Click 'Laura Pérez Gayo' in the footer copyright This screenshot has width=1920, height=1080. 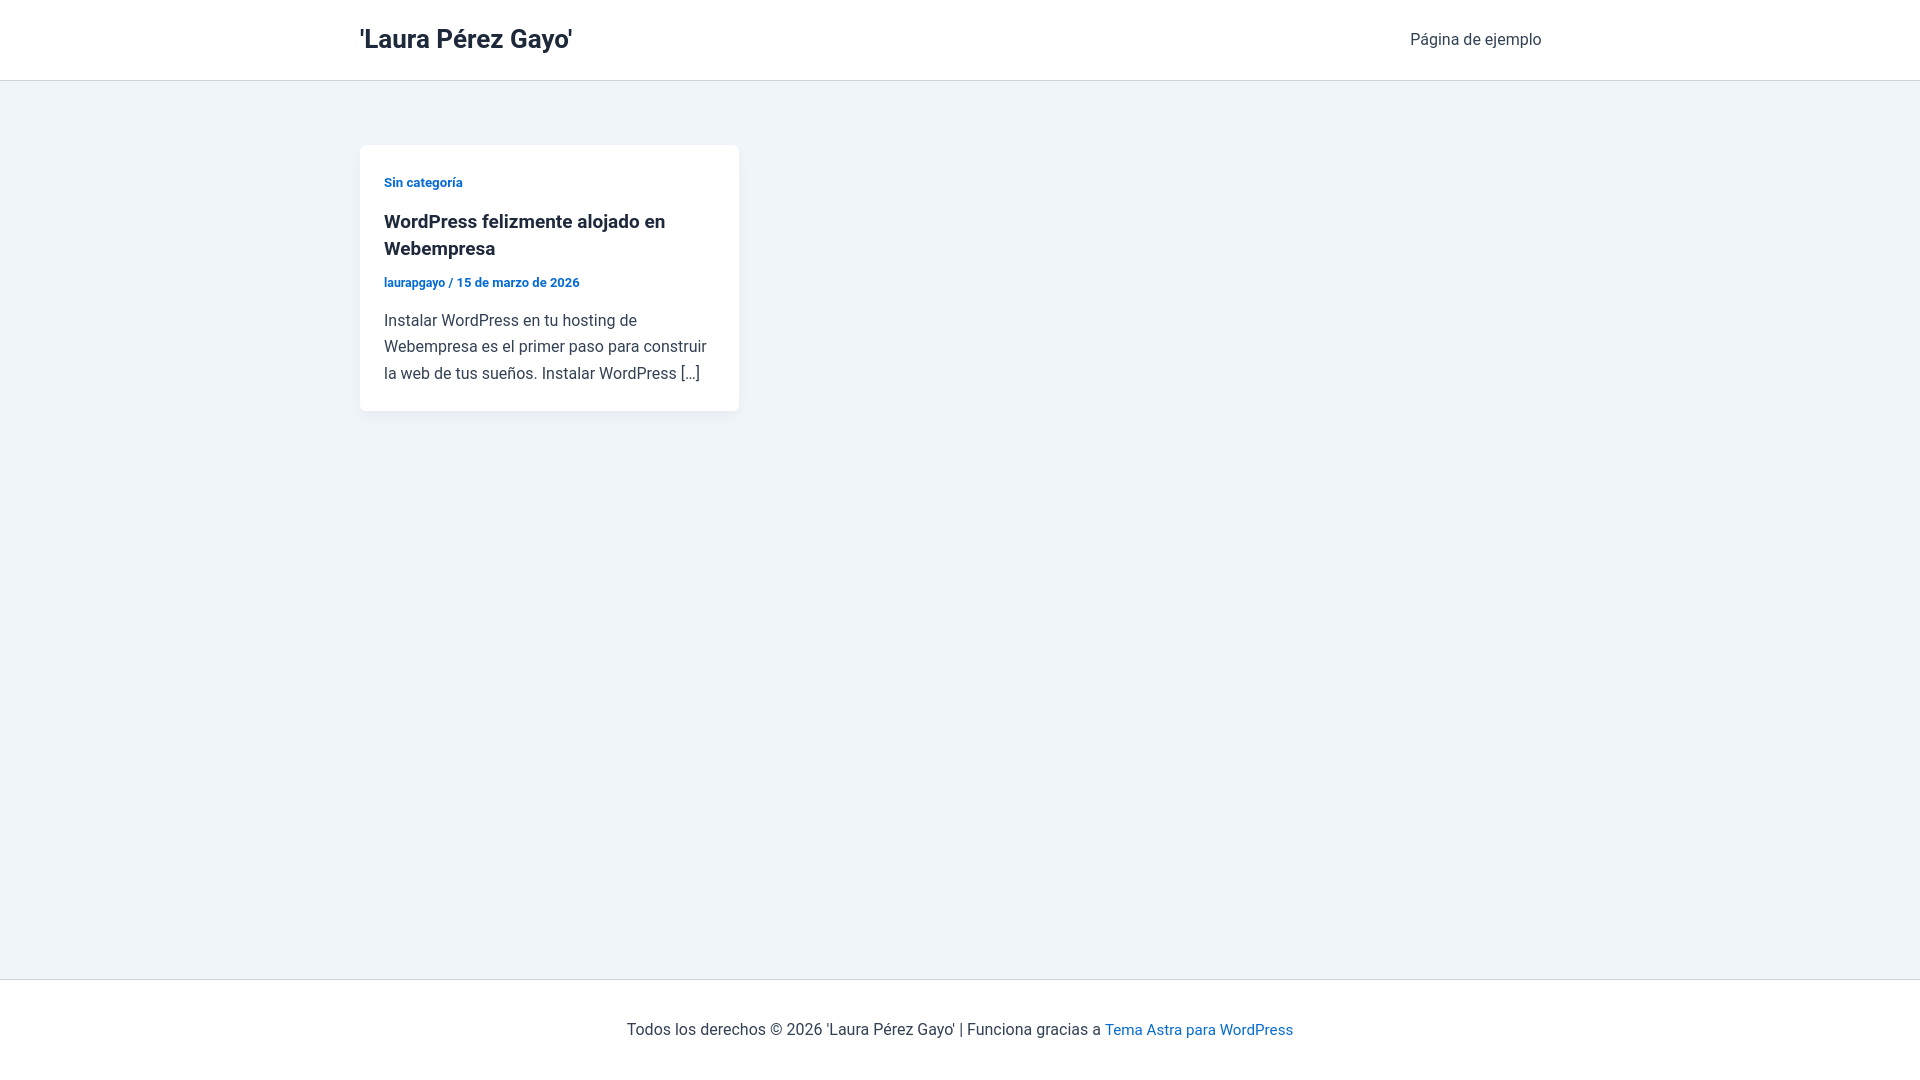coord(890,1030)
